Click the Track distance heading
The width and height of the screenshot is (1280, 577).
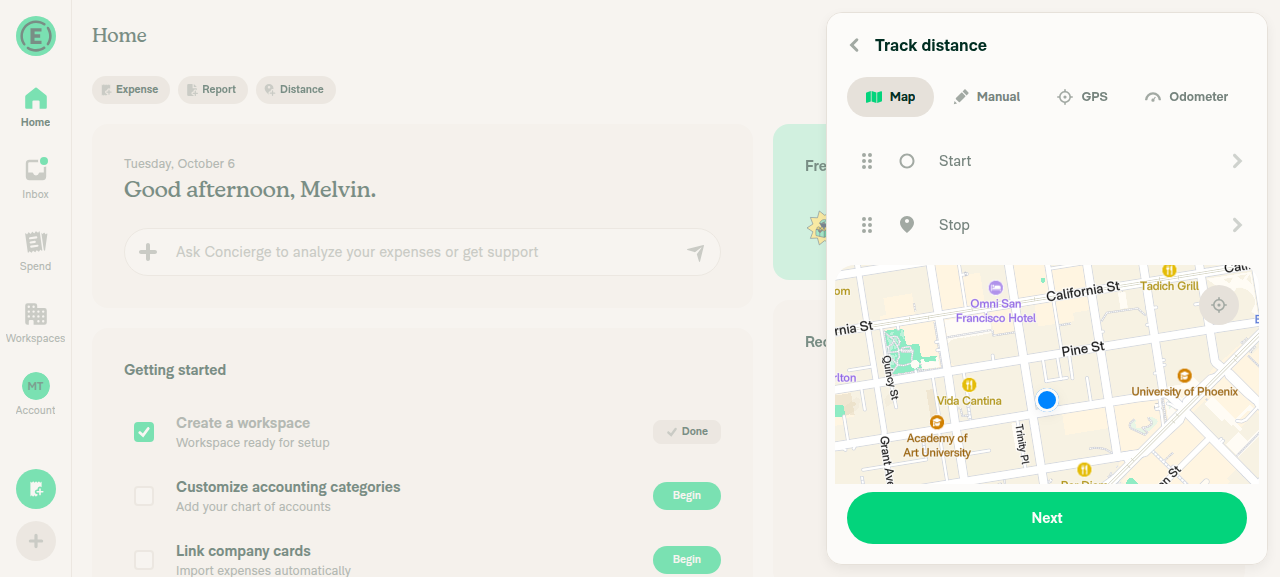[931, 45]
